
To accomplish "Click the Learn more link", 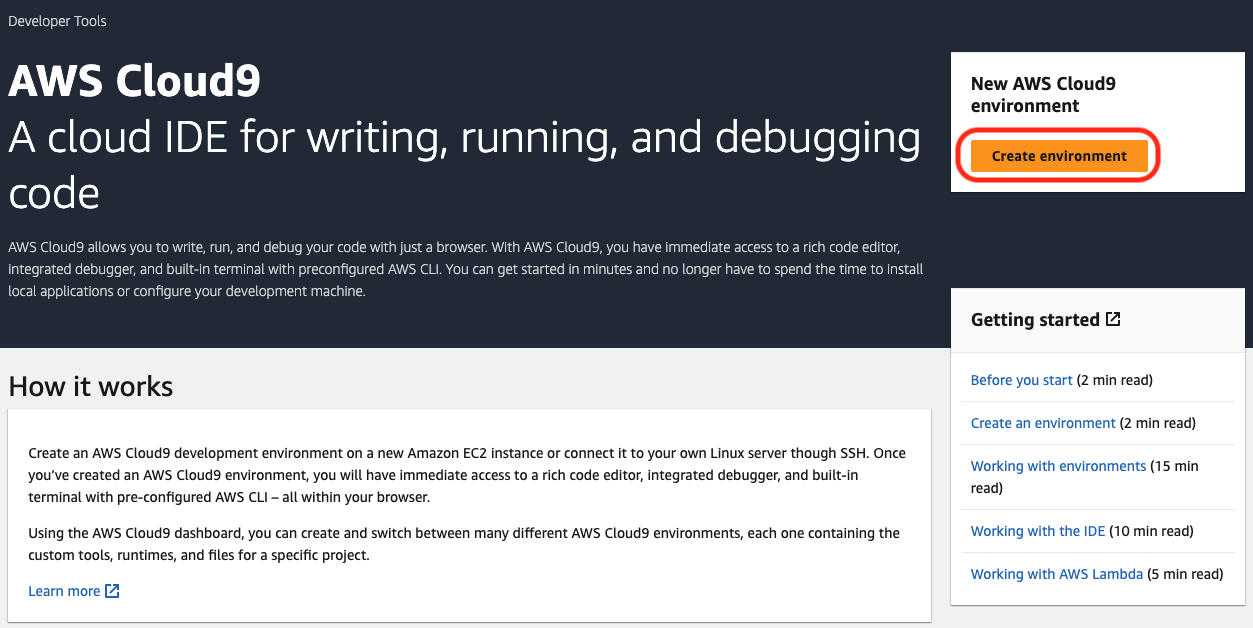I will tap(64, 591).
